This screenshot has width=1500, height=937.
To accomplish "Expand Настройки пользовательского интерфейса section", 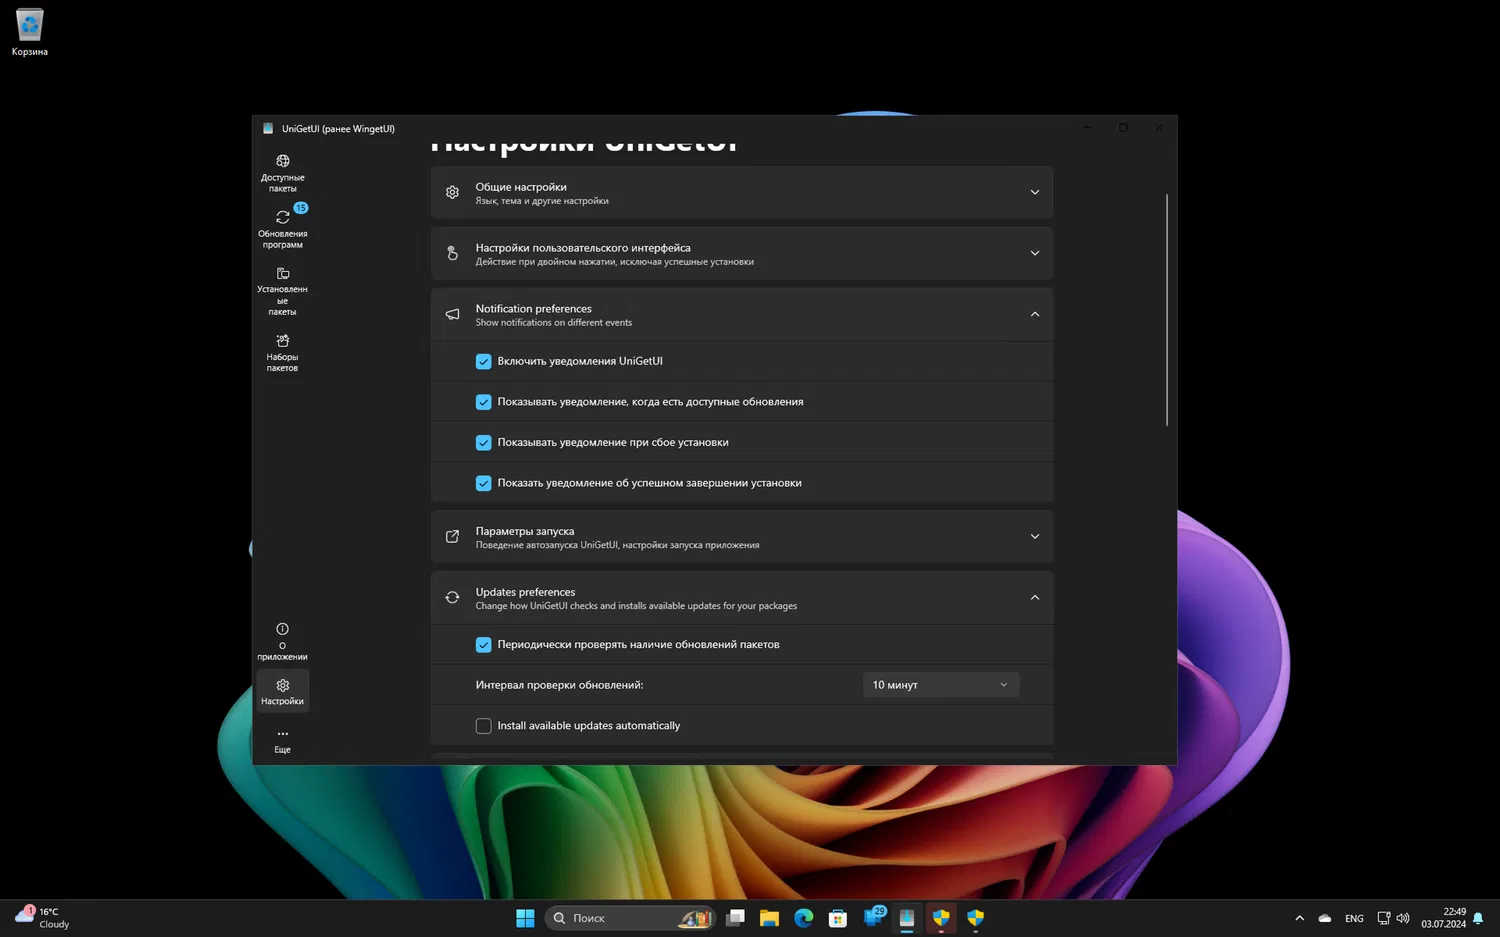I will 742,253.
